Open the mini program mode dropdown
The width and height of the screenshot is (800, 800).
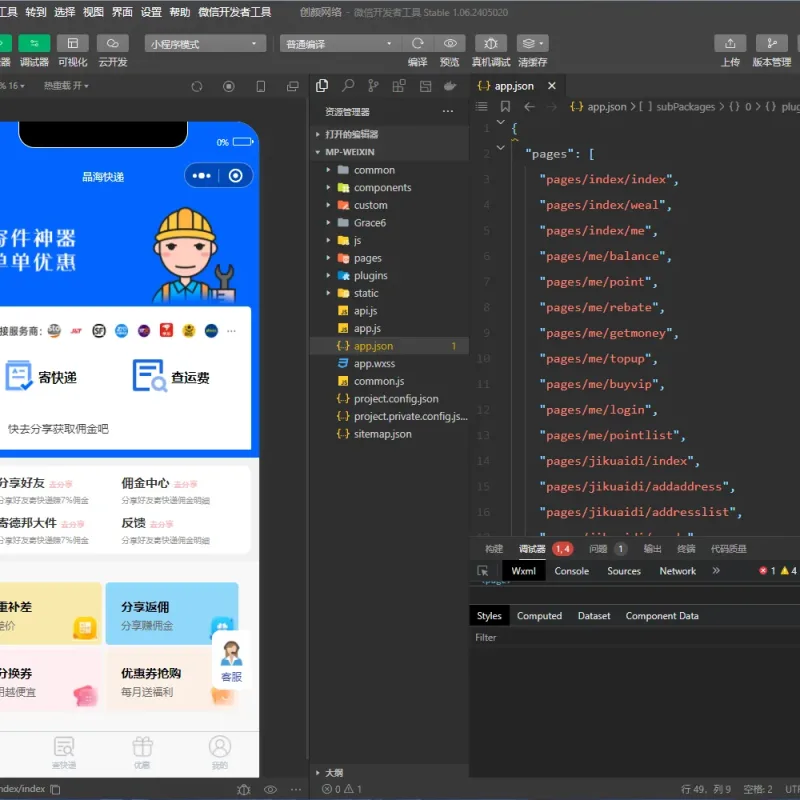click(205, 44)
